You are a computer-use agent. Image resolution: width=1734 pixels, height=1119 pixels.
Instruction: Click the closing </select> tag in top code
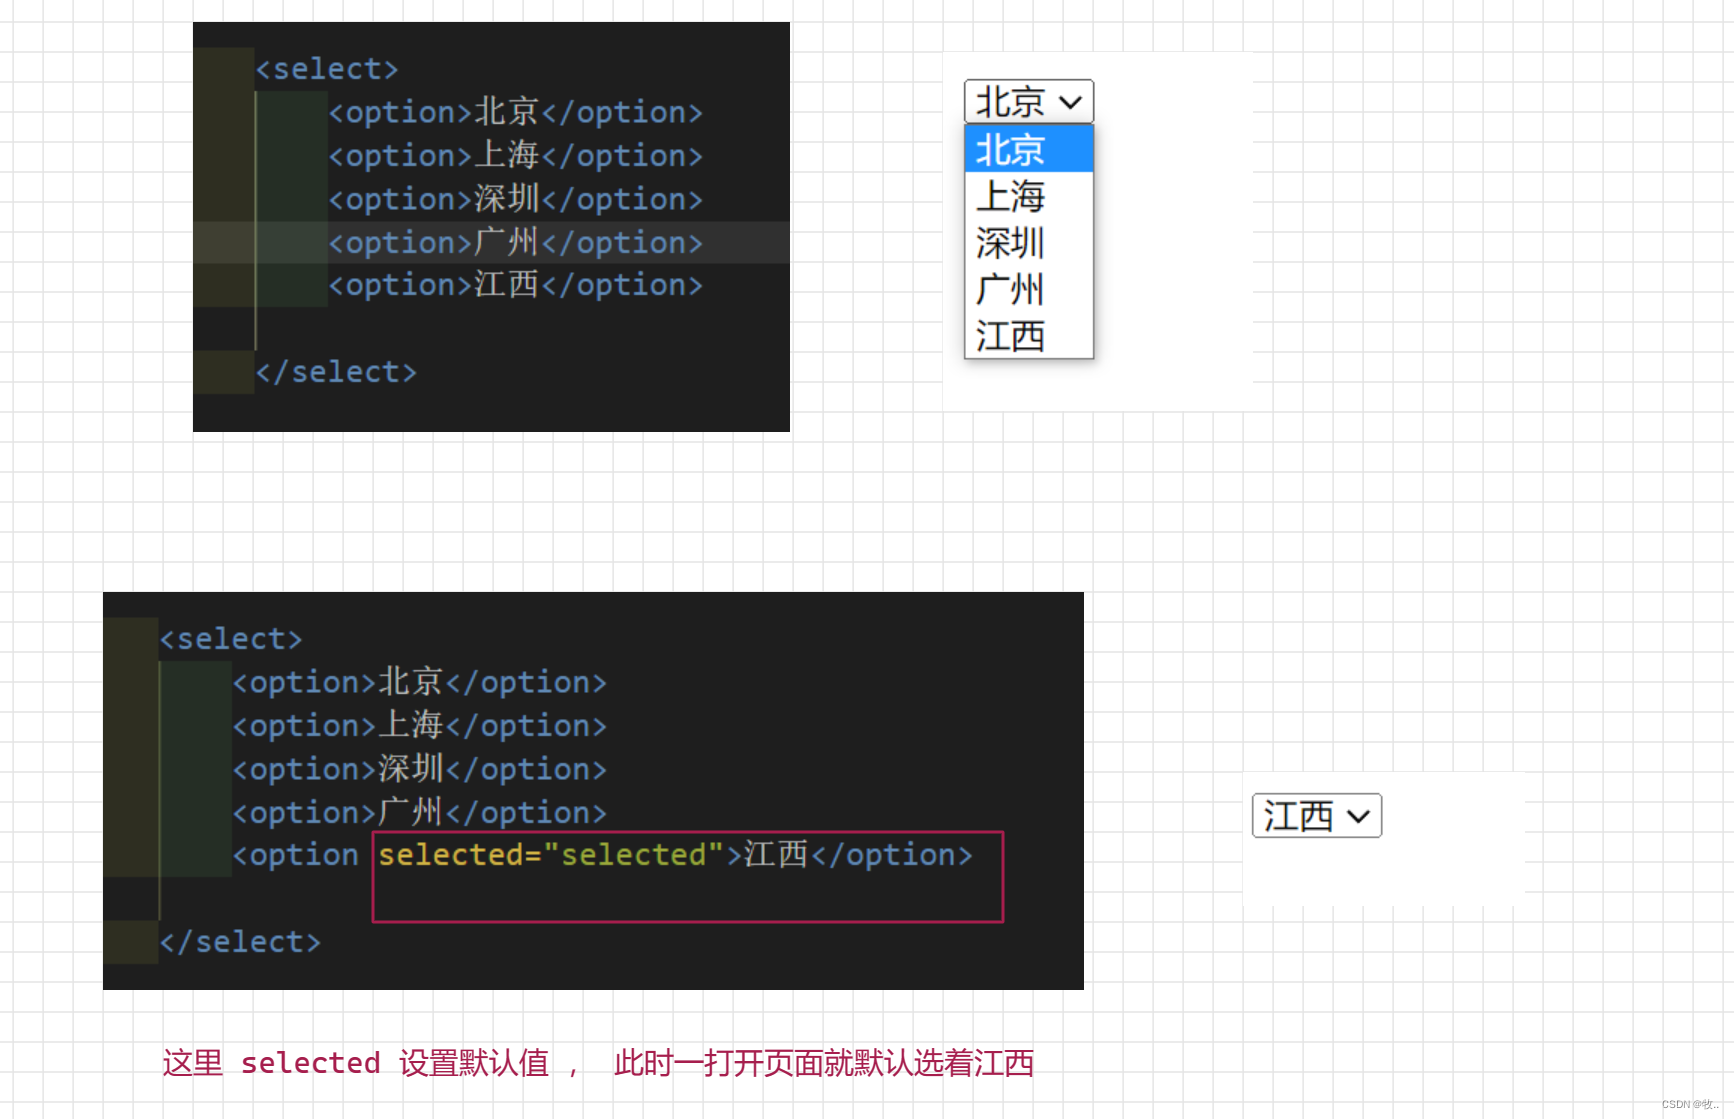[x=335, y=372]
